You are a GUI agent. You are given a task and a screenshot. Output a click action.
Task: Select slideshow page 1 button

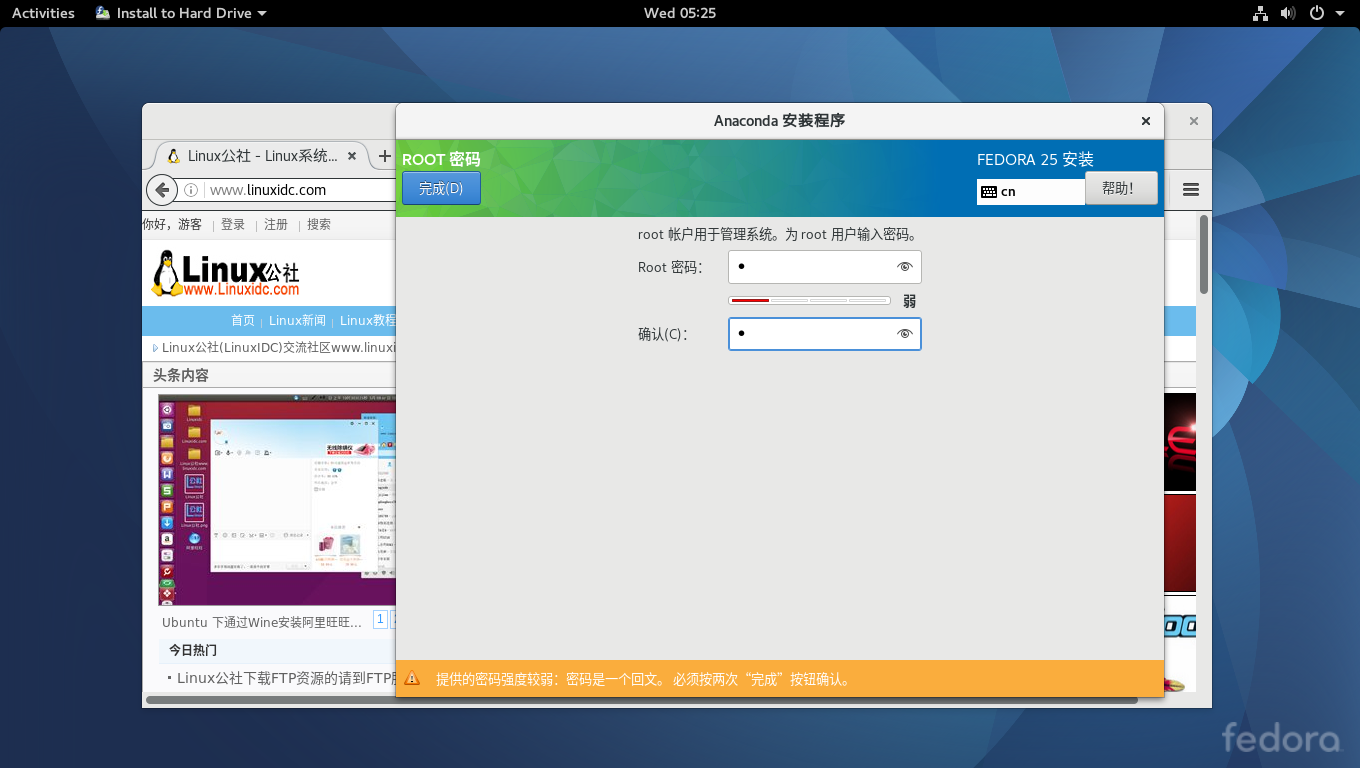[x=380, y=620]
